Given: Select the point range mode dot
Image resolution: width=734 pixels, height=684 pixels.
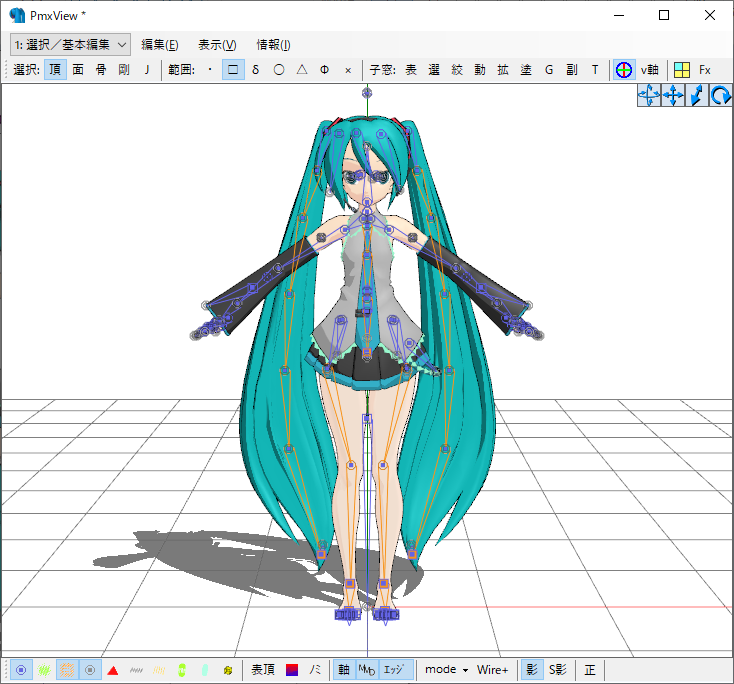Looking at the screenshot, I should pos(210,70).
